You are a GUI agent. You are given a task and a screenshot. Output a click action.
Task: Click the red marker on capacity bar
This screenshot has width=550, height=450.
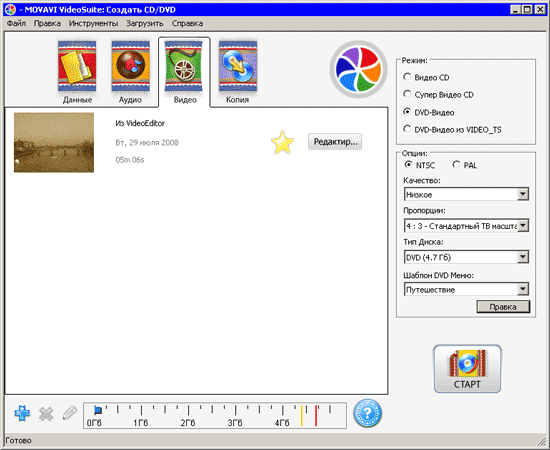[316, 416]
